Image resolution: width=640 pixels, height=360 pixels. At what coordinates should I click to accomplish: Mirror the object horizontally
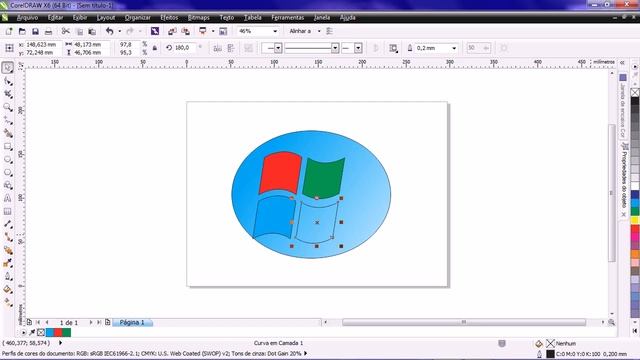click(x=218, y=48)
